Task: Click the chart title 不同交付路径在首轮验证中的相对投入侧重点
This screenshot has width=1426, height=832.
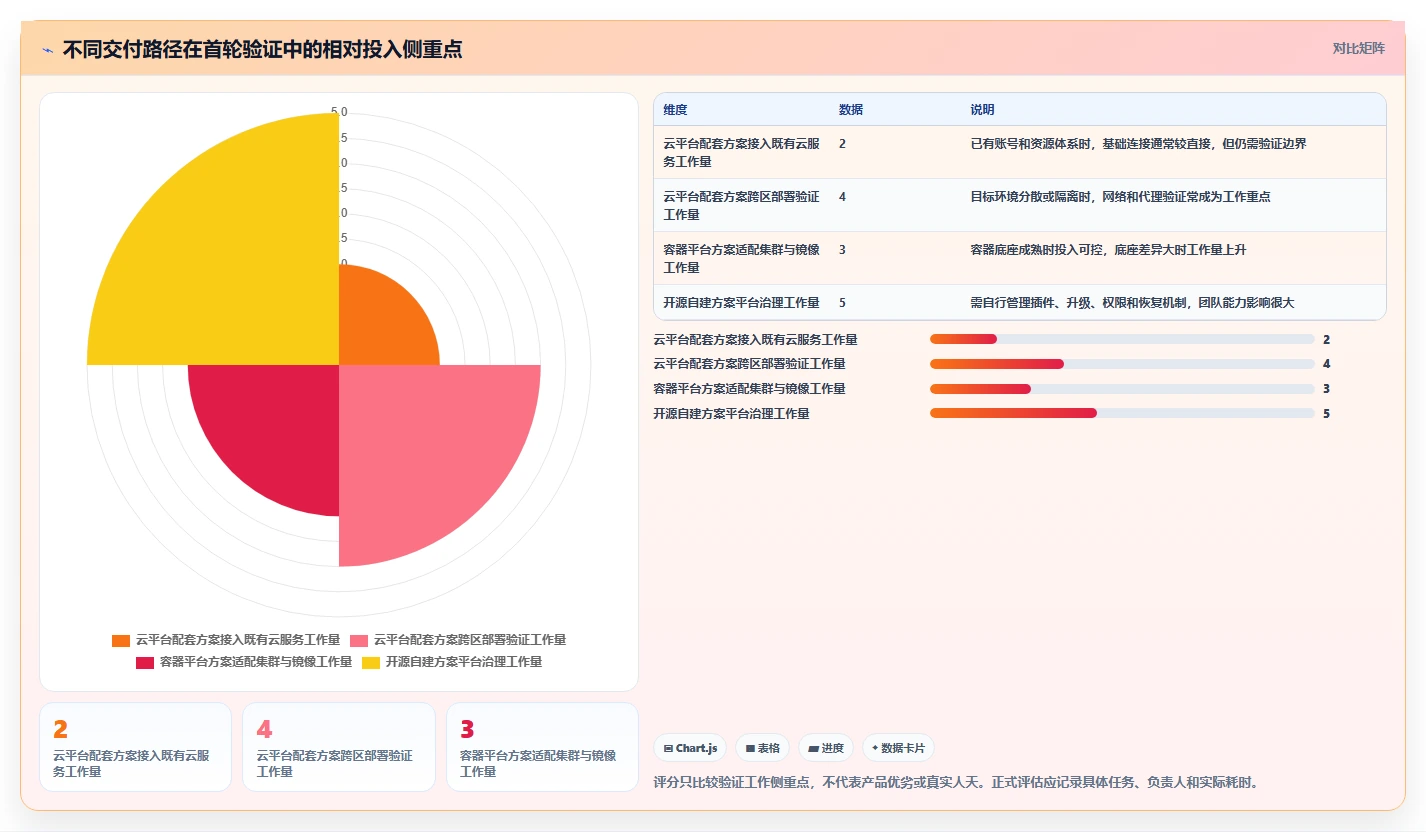Action: click(262, 49)
